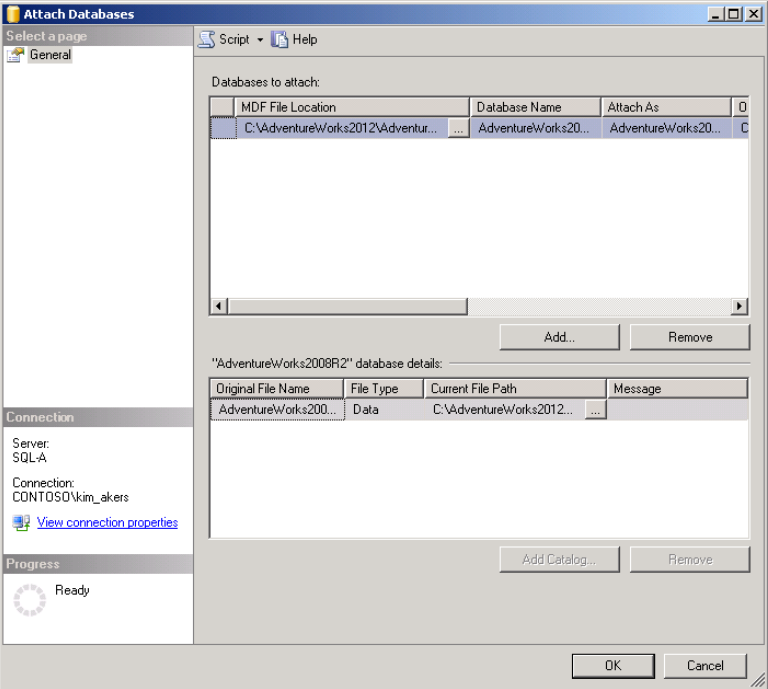
Task: Click horizontal scrollbar left arrow
Action: point(218,306)
